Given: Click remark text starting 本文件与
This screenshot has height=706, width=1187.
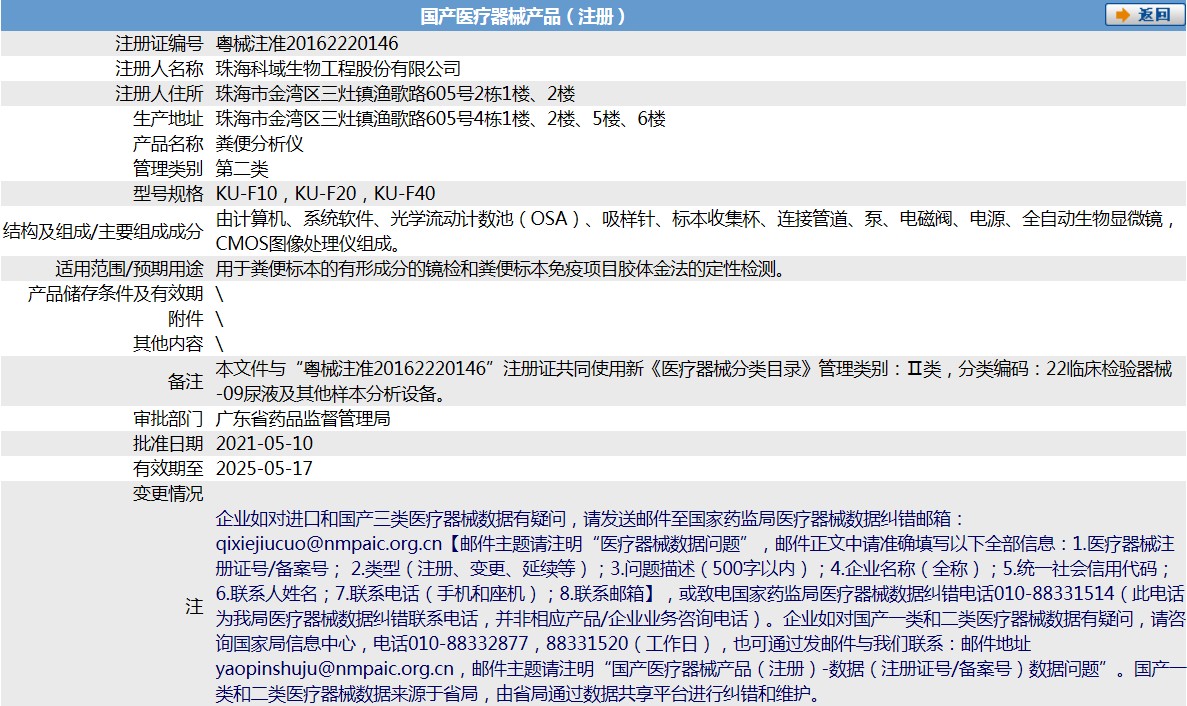Looking at the screenshot, I should [x=694, y=381].
